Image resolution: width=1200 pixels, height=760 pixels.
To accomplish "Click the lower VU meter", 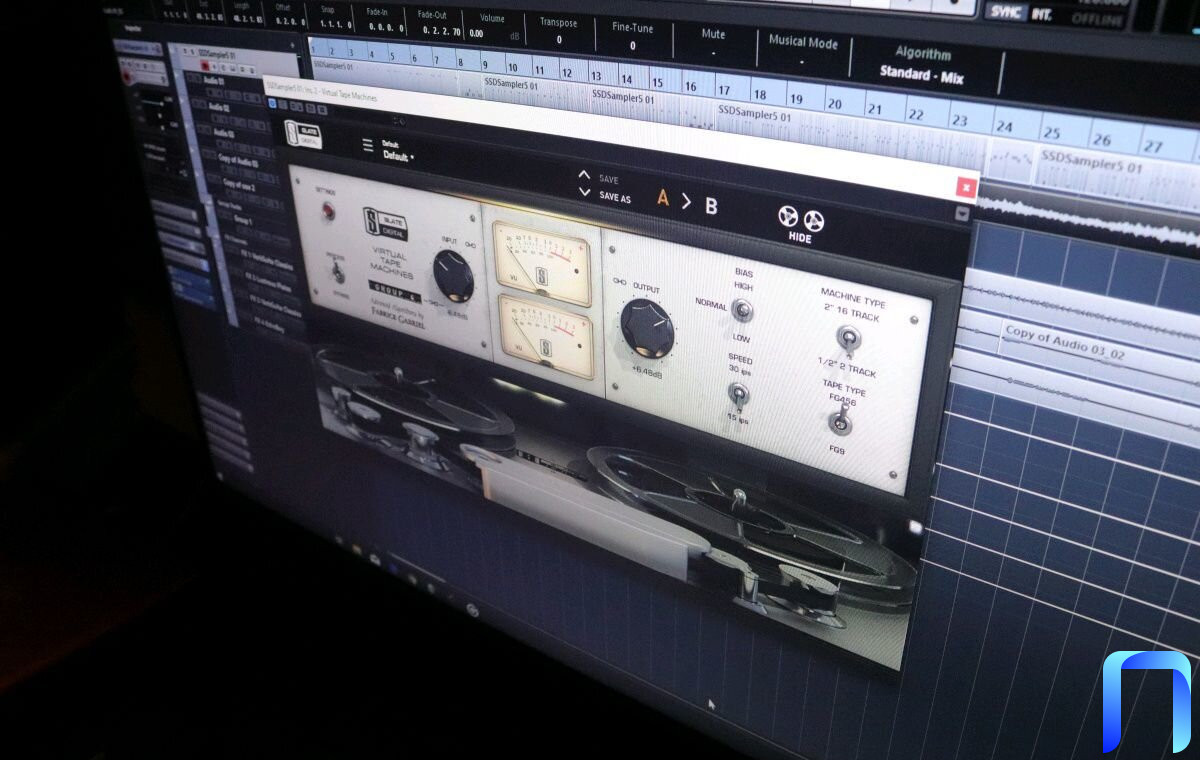I will tap(544, 336).
